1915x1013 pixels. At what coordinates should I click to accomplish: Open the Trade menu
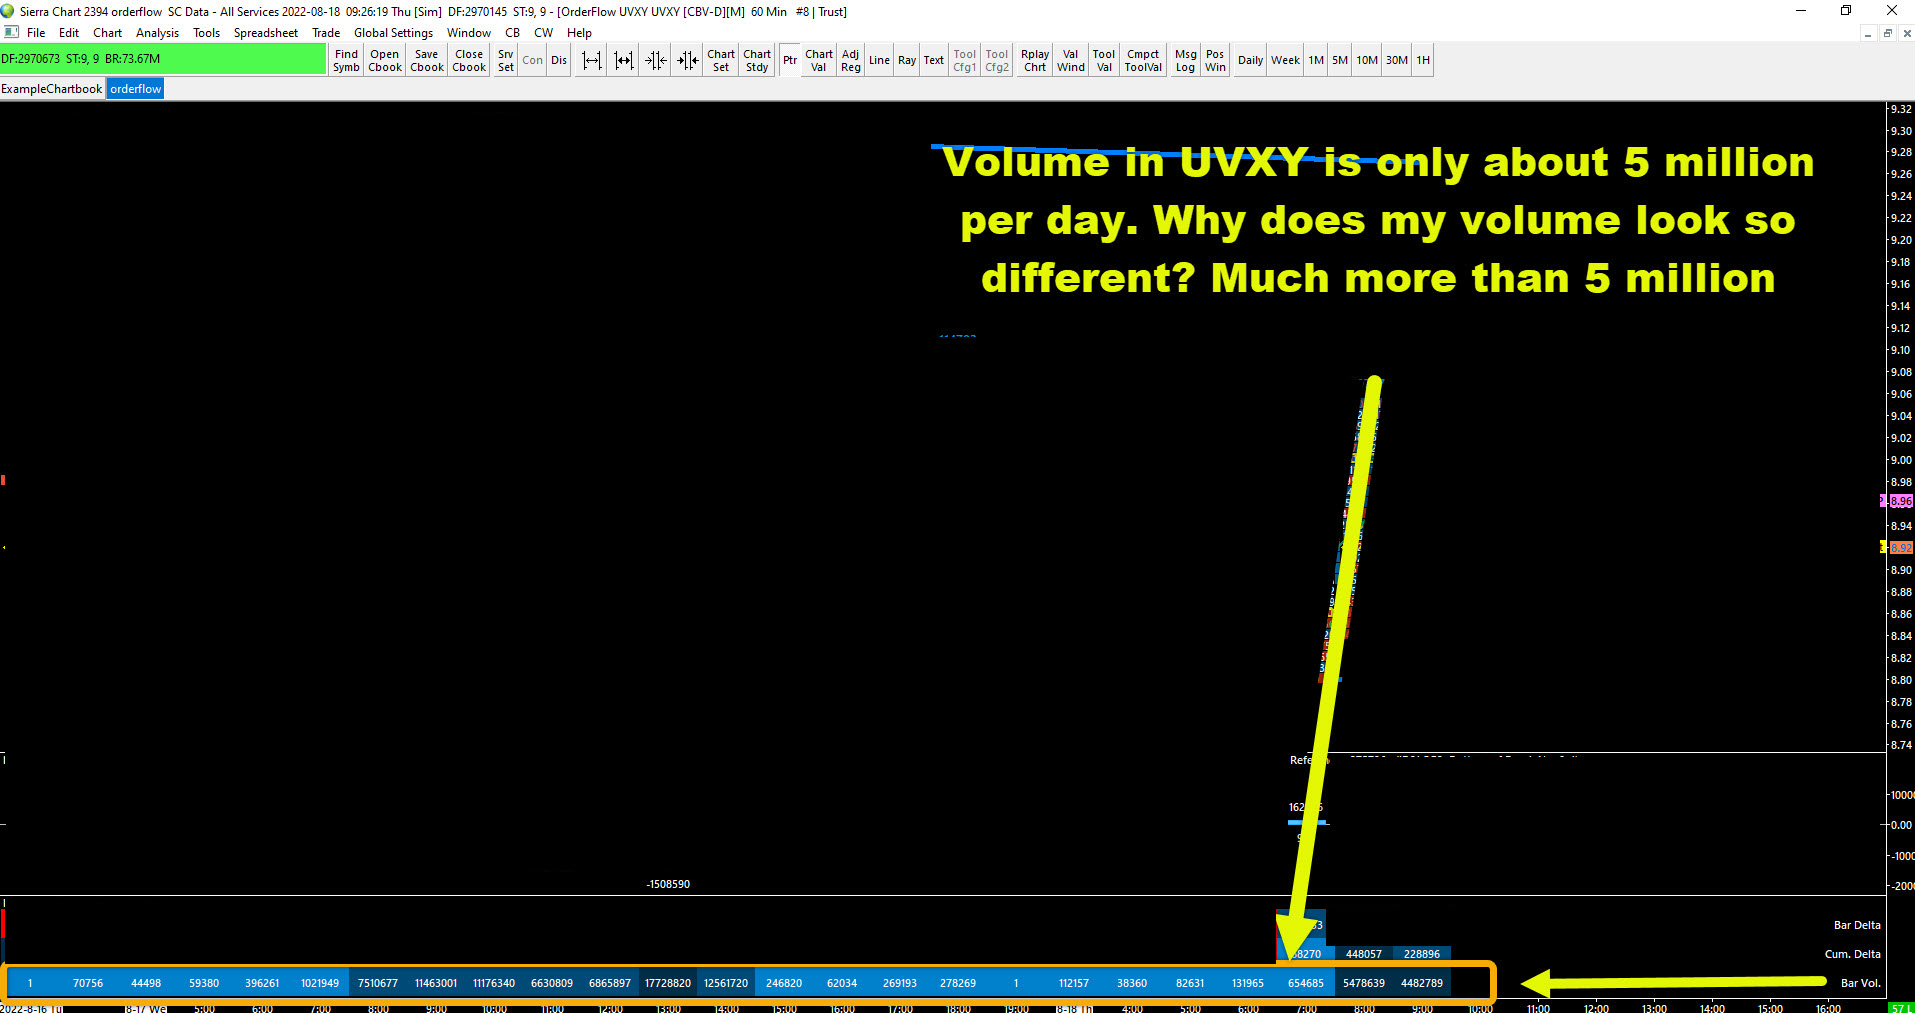click(326, 33)
